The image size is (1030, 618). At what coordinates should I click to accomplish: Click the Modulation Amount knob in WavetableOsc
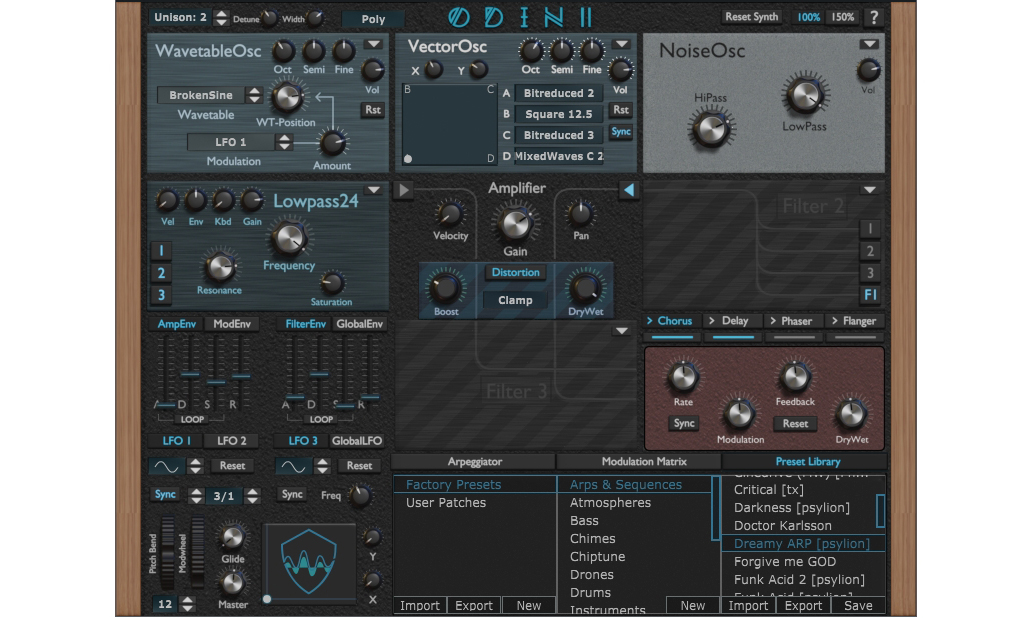332,143
